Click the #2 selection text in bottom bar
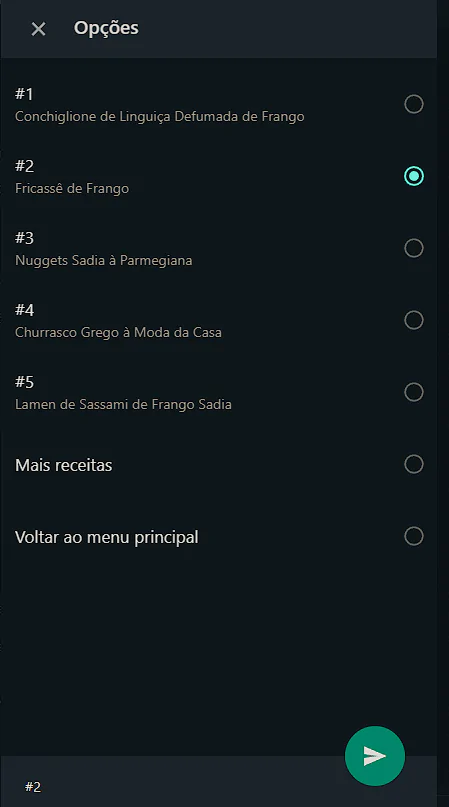The width and height of the screenshot is (449, 807). (x=33, y=786)
